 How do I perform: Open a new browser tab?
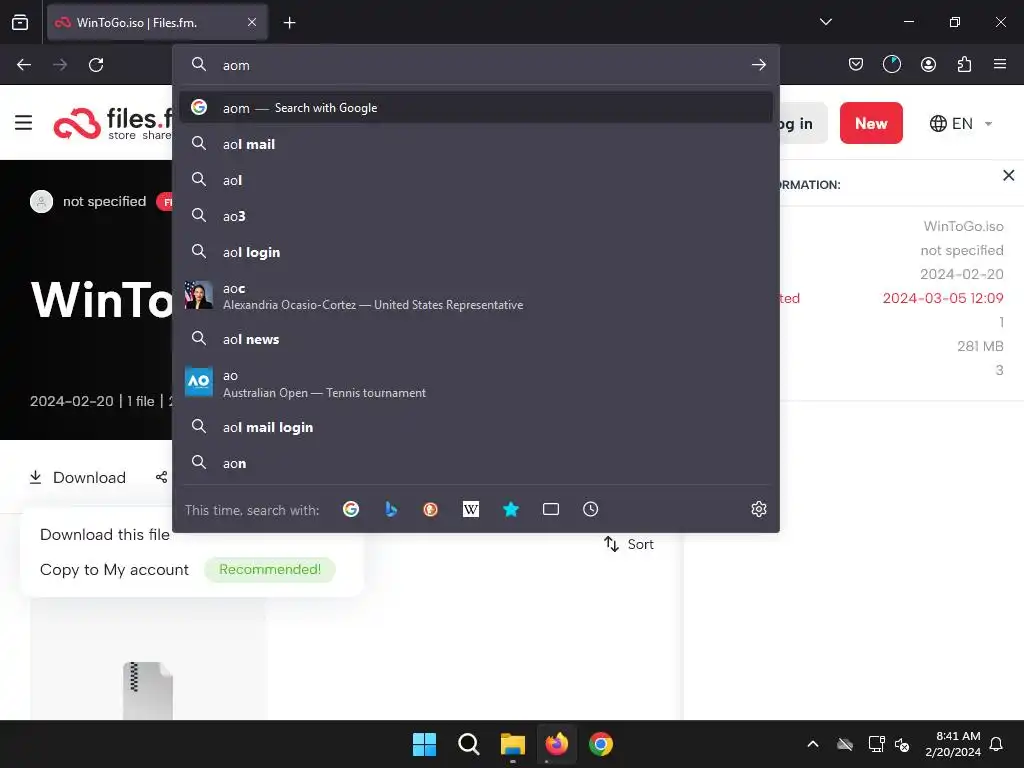click(289, 23)
